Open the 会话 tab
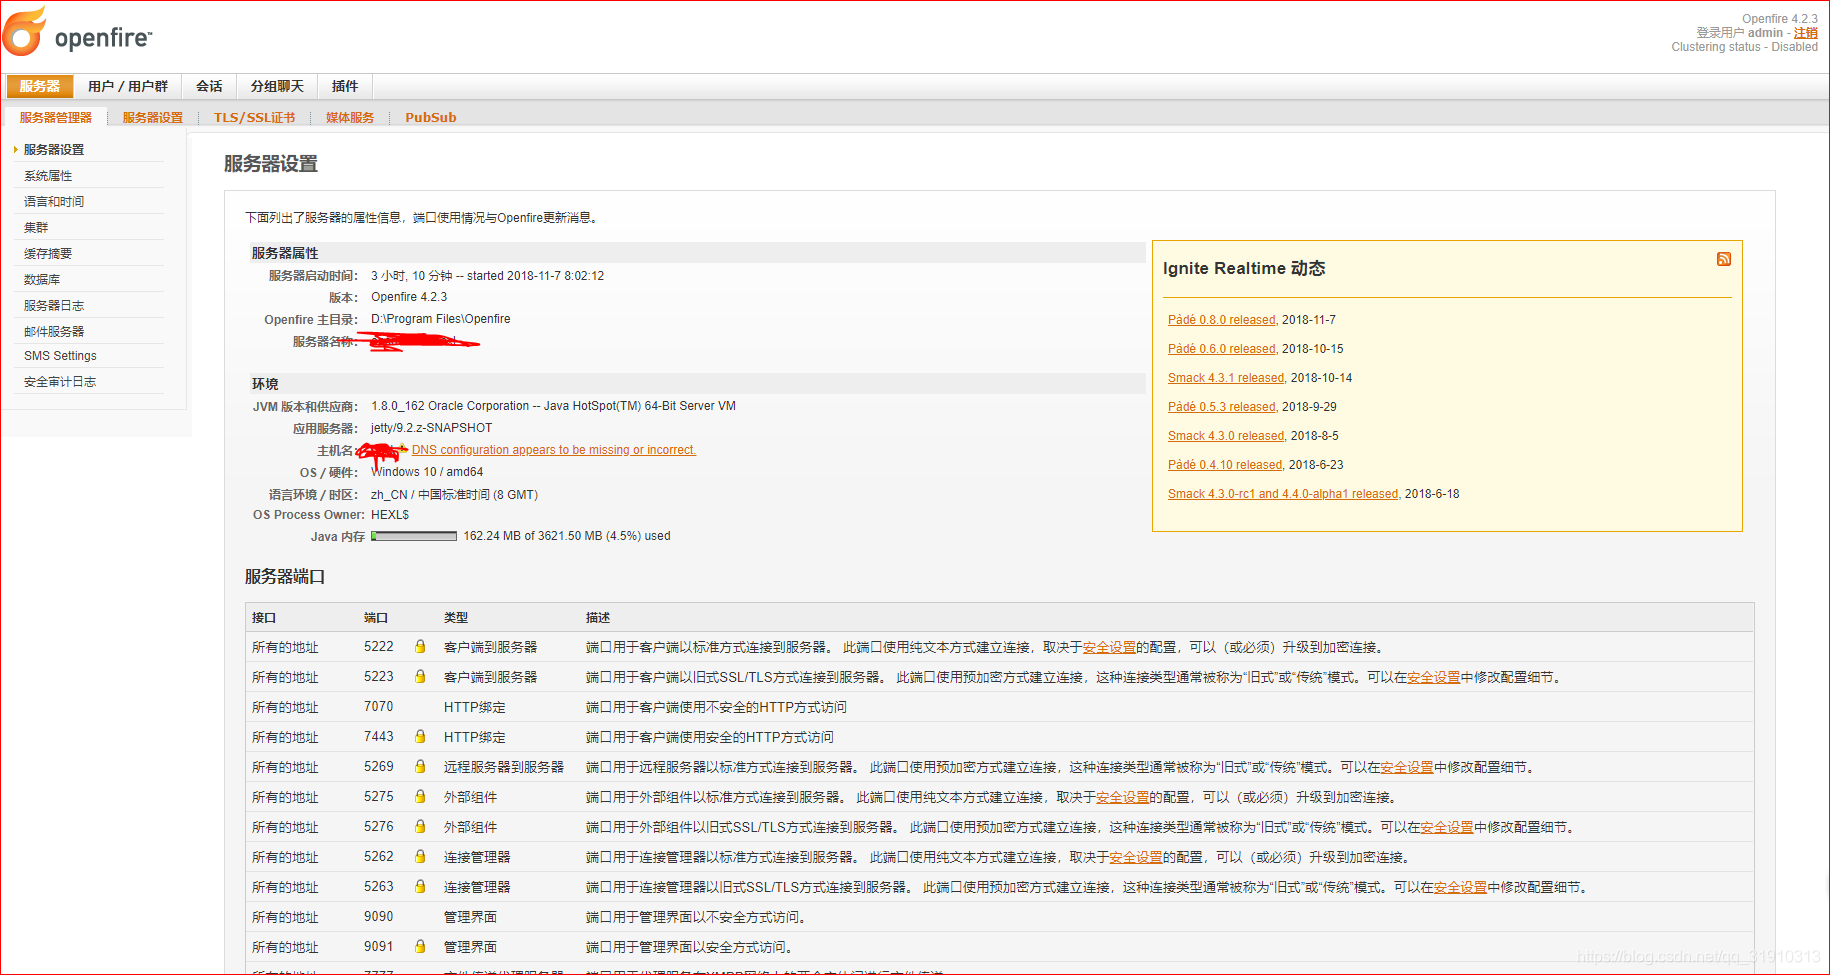Viewport: 1830px width, 975px height. pyautogui.click(x=209, y=86)
